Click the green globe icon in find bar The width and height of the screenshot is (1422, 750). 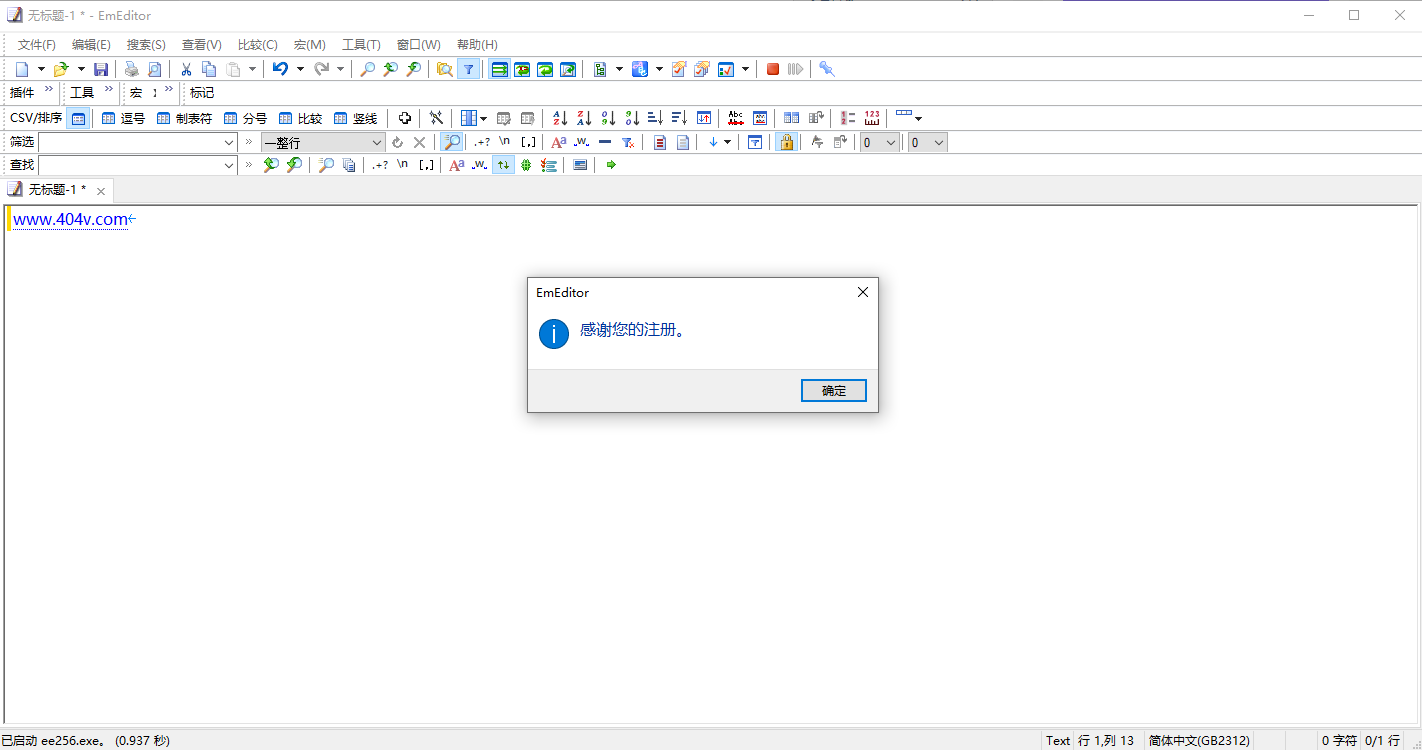coord(526,165)
